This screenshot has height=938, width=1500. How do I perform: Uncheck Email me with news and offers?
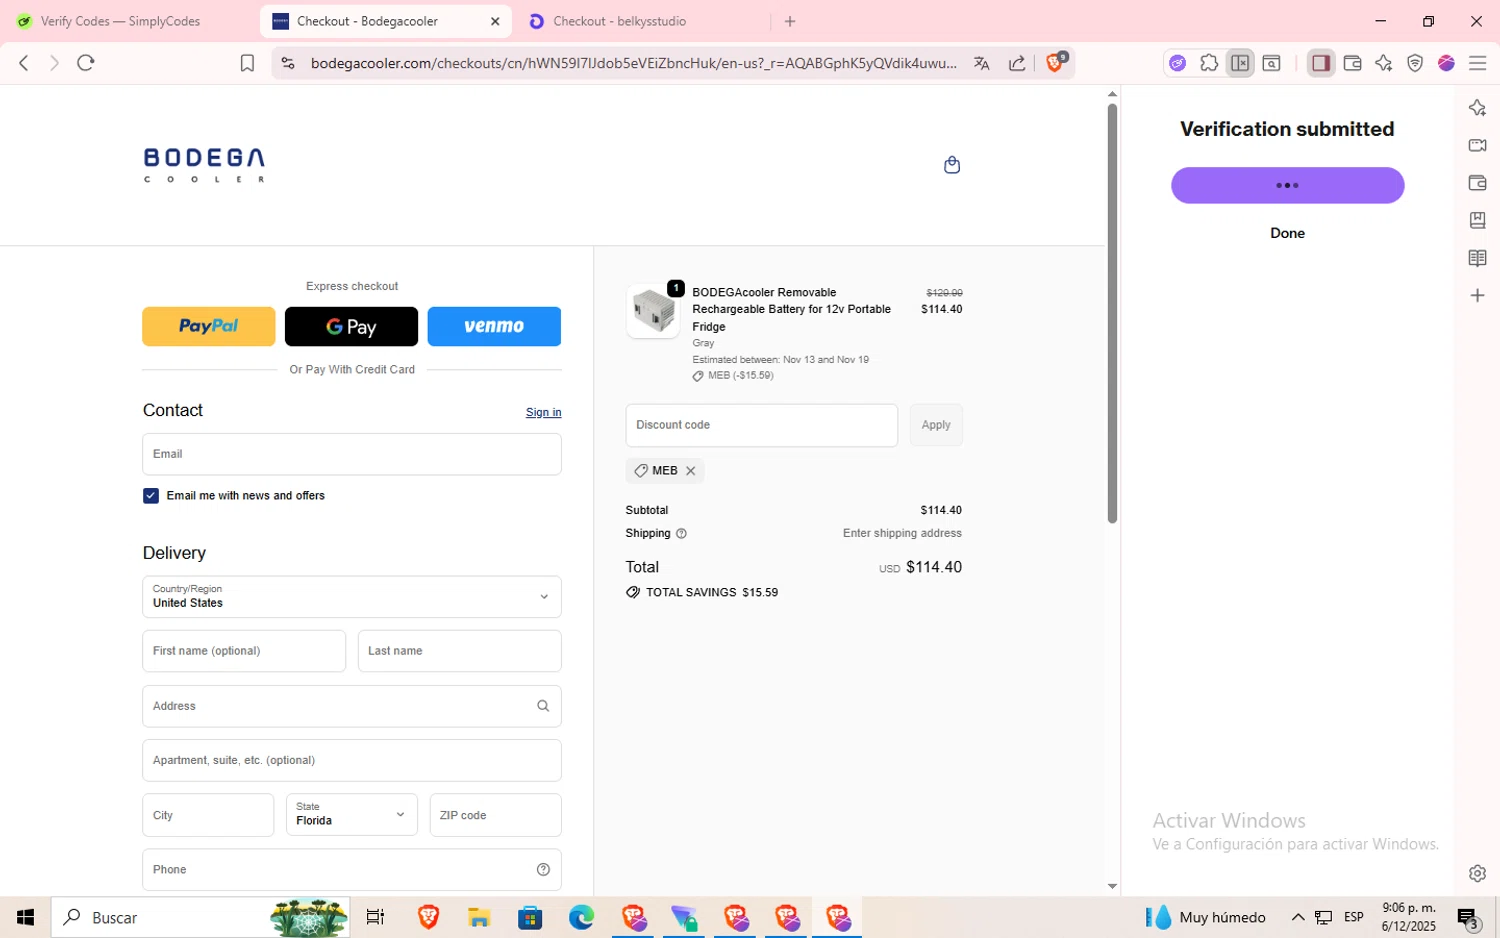[x=151, y=496]
